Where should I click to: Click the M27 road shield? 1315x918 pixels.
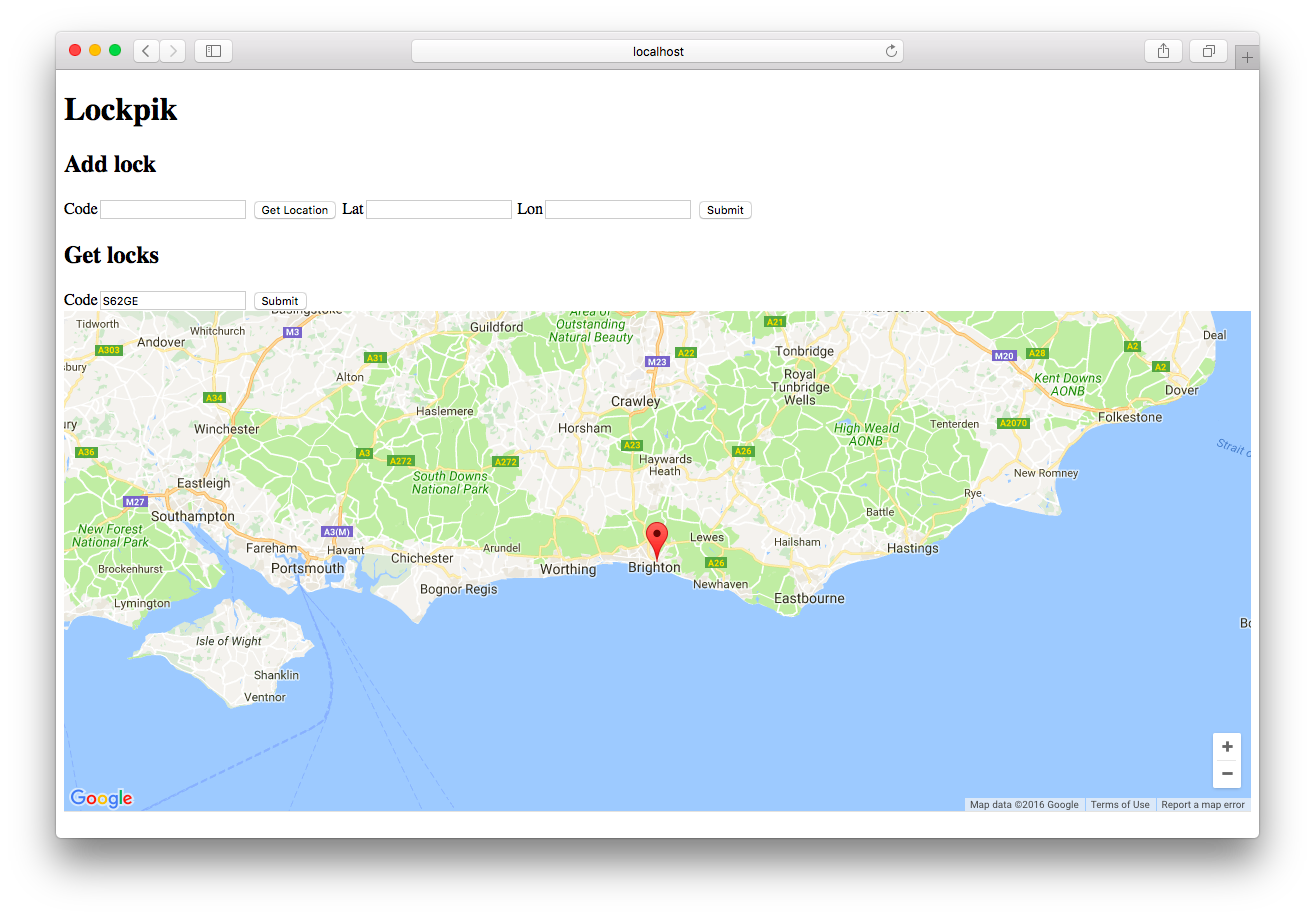[x=135, y=501]
